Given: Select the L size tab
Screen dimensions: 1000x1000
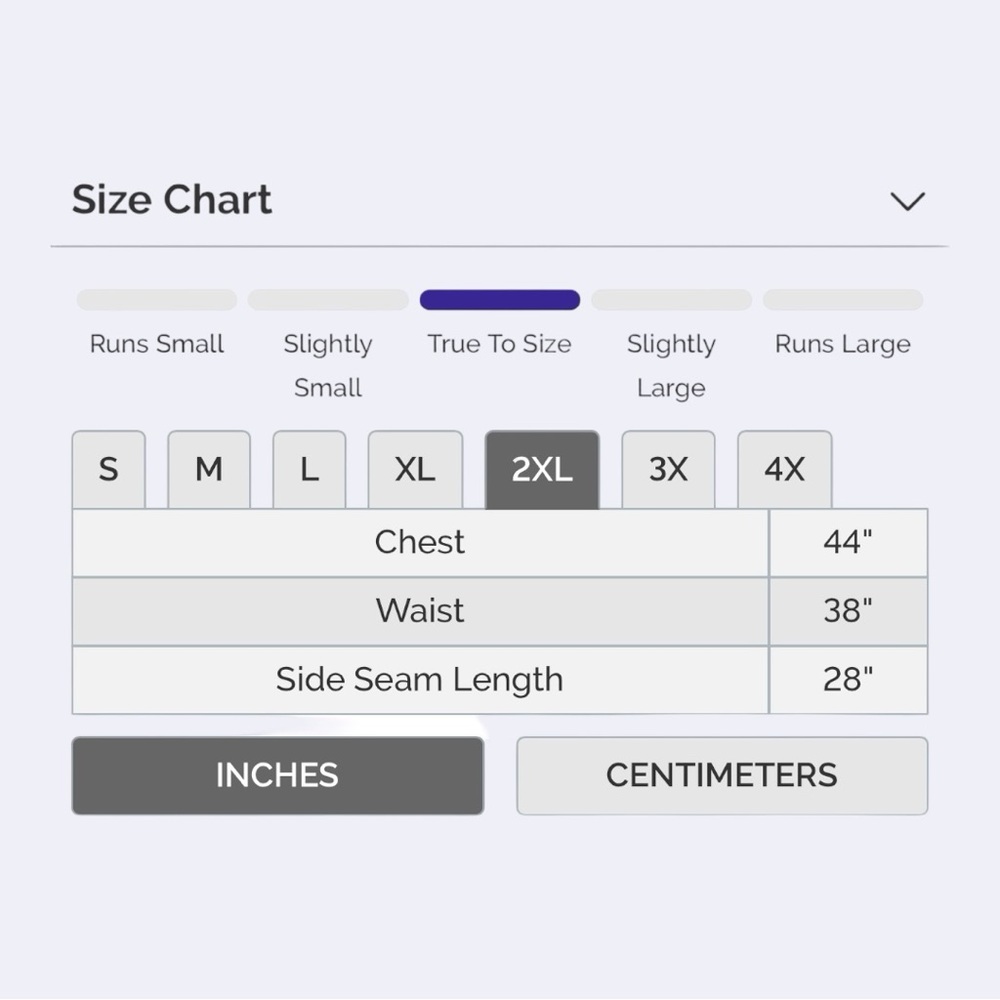Looking at the screenshot, I should pos(309,469).
